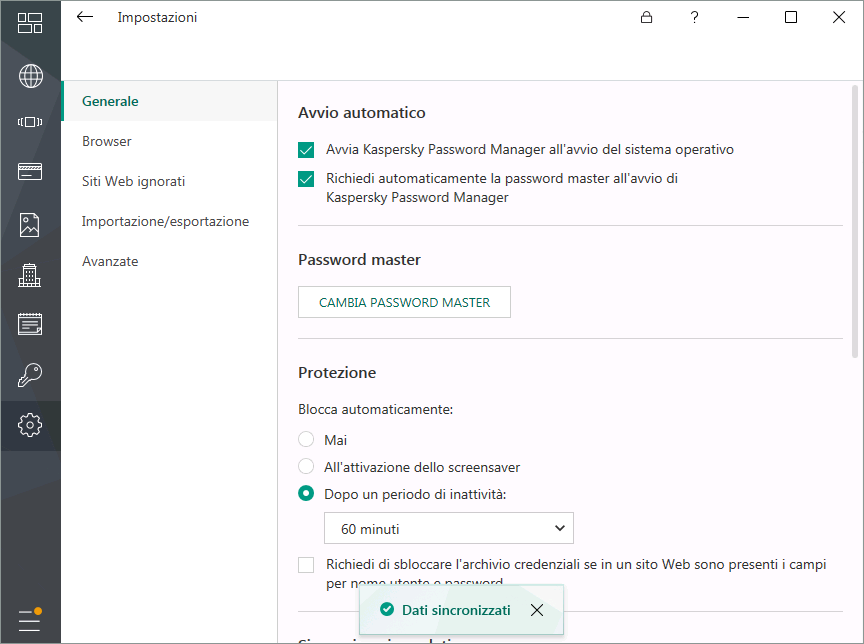Open help with the question mark icon
This screenshot has width=864, height=644.
694,18
